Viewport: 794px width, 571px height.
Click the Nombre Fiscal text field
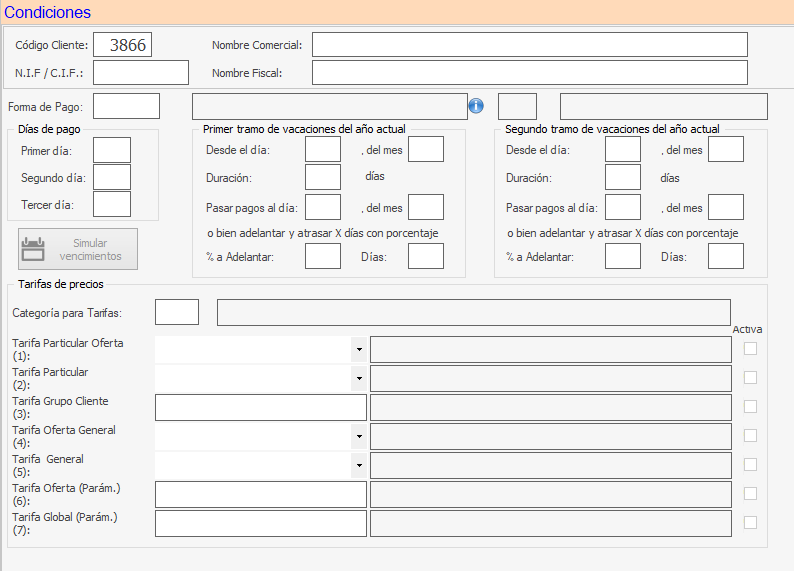click(529, 73)
